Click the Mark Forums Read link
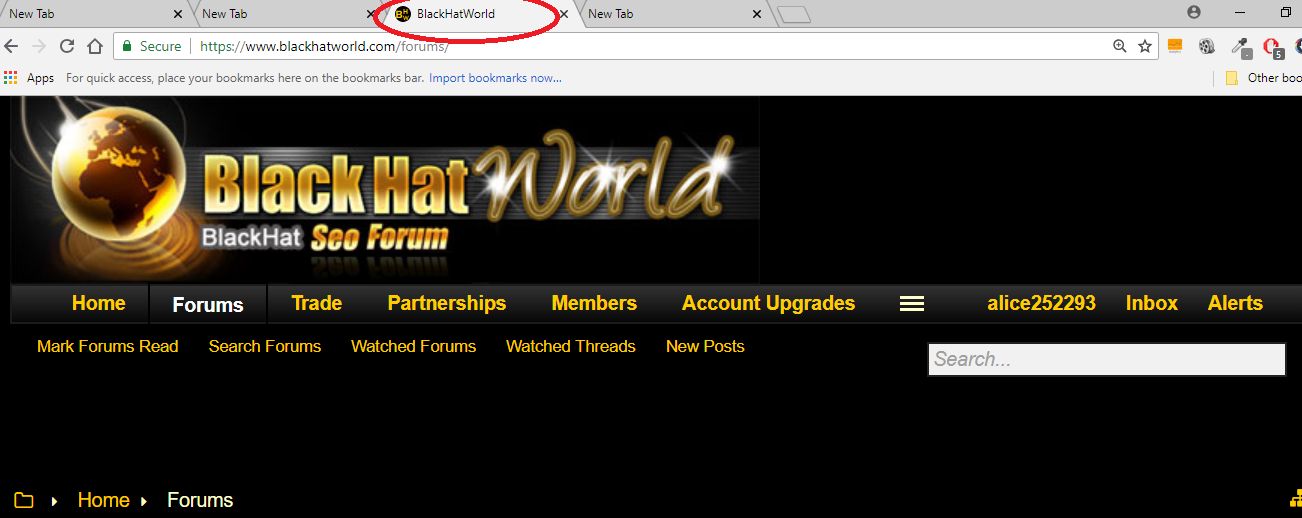Viewport: 1302px width, 518px height. [107, 346]
